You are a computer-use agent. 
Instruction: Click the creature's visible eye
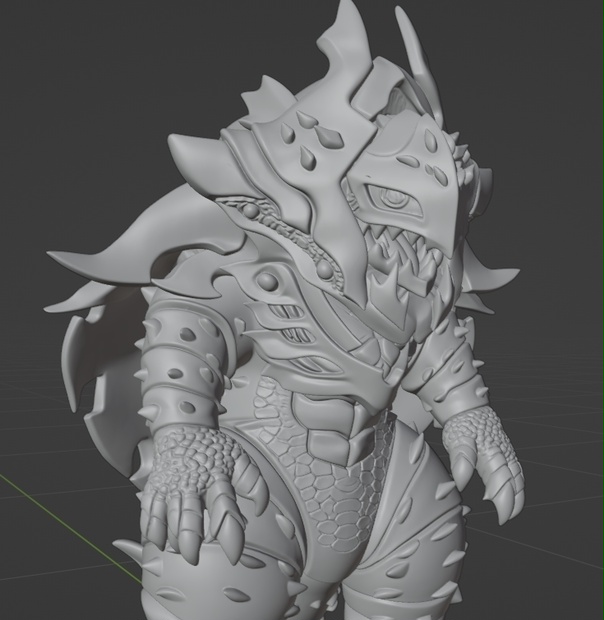point(393,199)
